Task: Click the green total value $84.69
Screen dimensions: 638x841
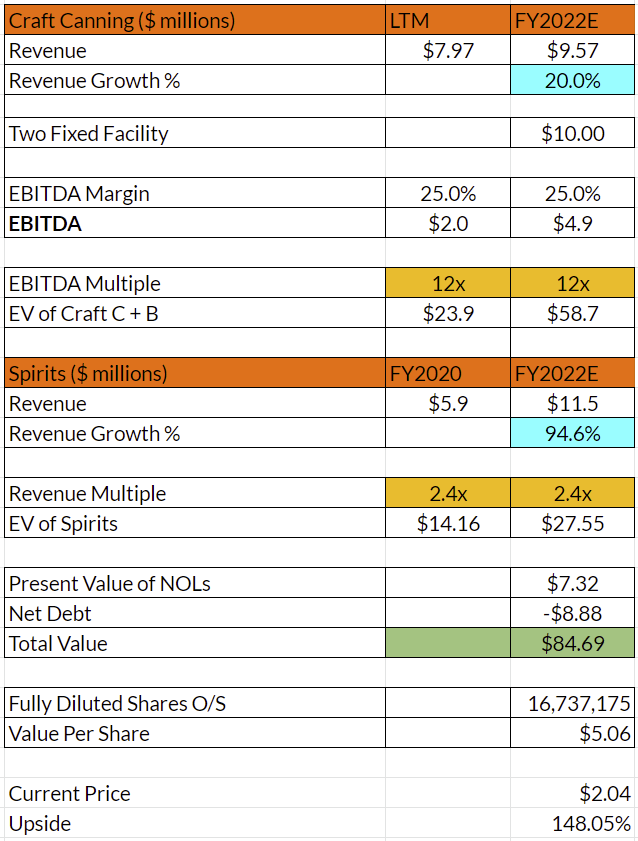Action: [572, 643]
